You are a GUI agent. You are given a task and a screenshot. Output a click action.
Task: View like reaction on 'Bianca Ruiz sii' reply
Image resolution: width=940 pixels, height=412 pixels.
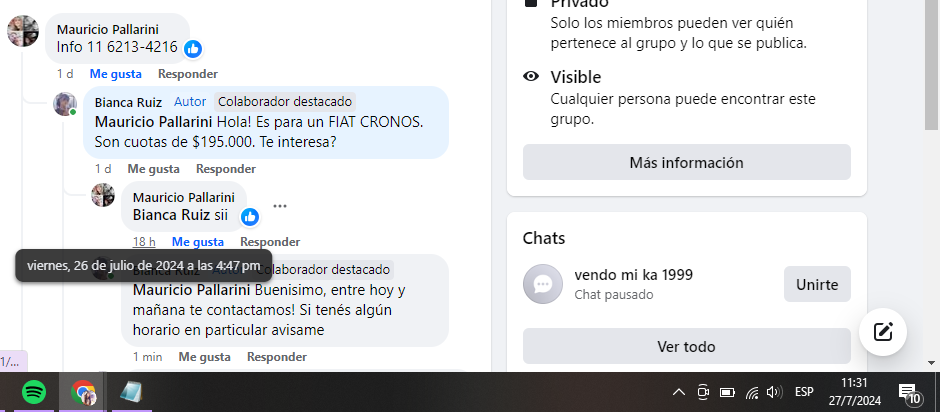pos(250,217)
